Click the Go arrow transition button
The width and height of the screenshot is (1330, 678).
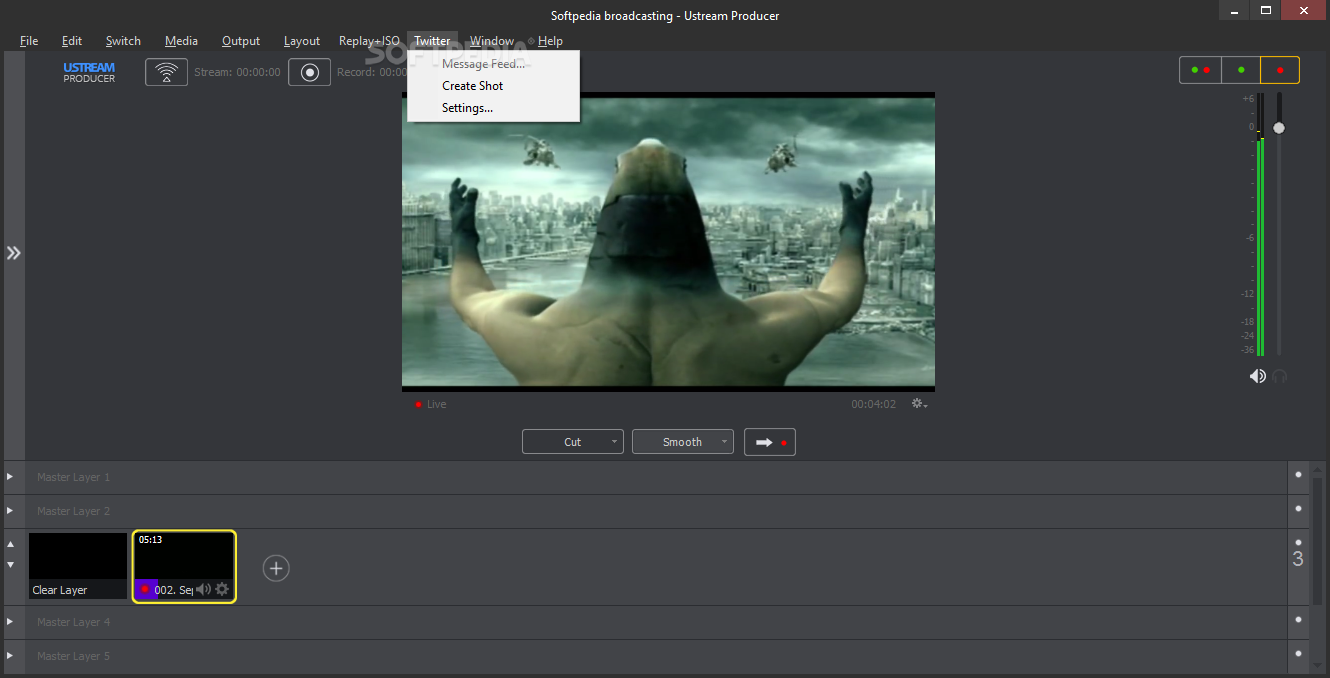click(x=770, y=442)
